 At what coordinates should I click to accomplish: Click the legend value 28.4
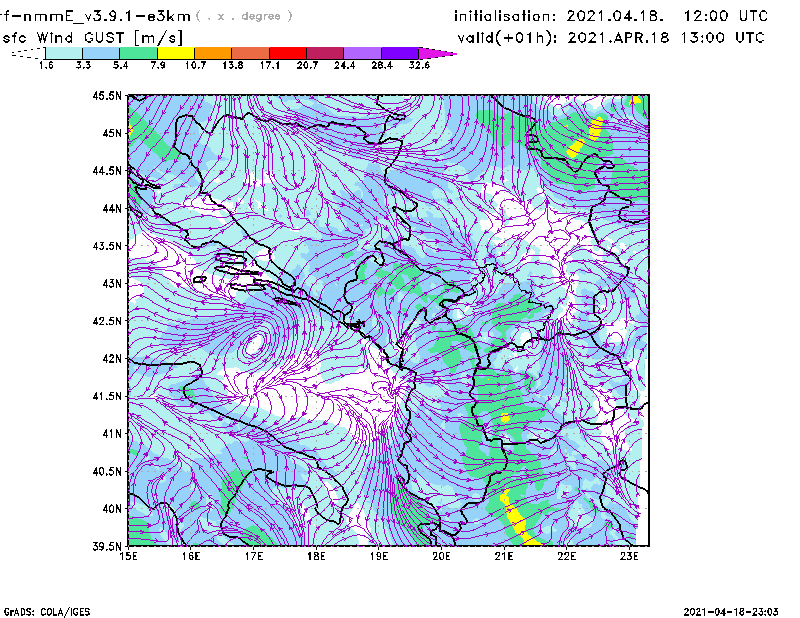tap(382, 65)
